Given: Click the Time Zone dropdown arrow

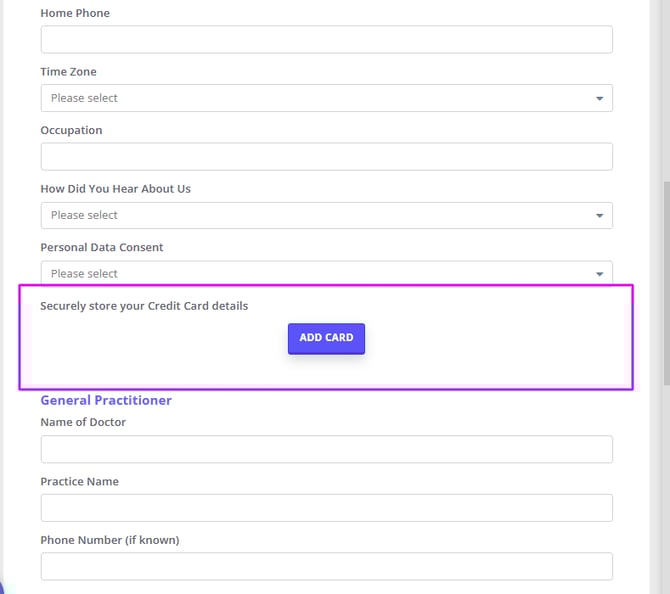Looking at the screenshot, I should [x=599, y=98].
